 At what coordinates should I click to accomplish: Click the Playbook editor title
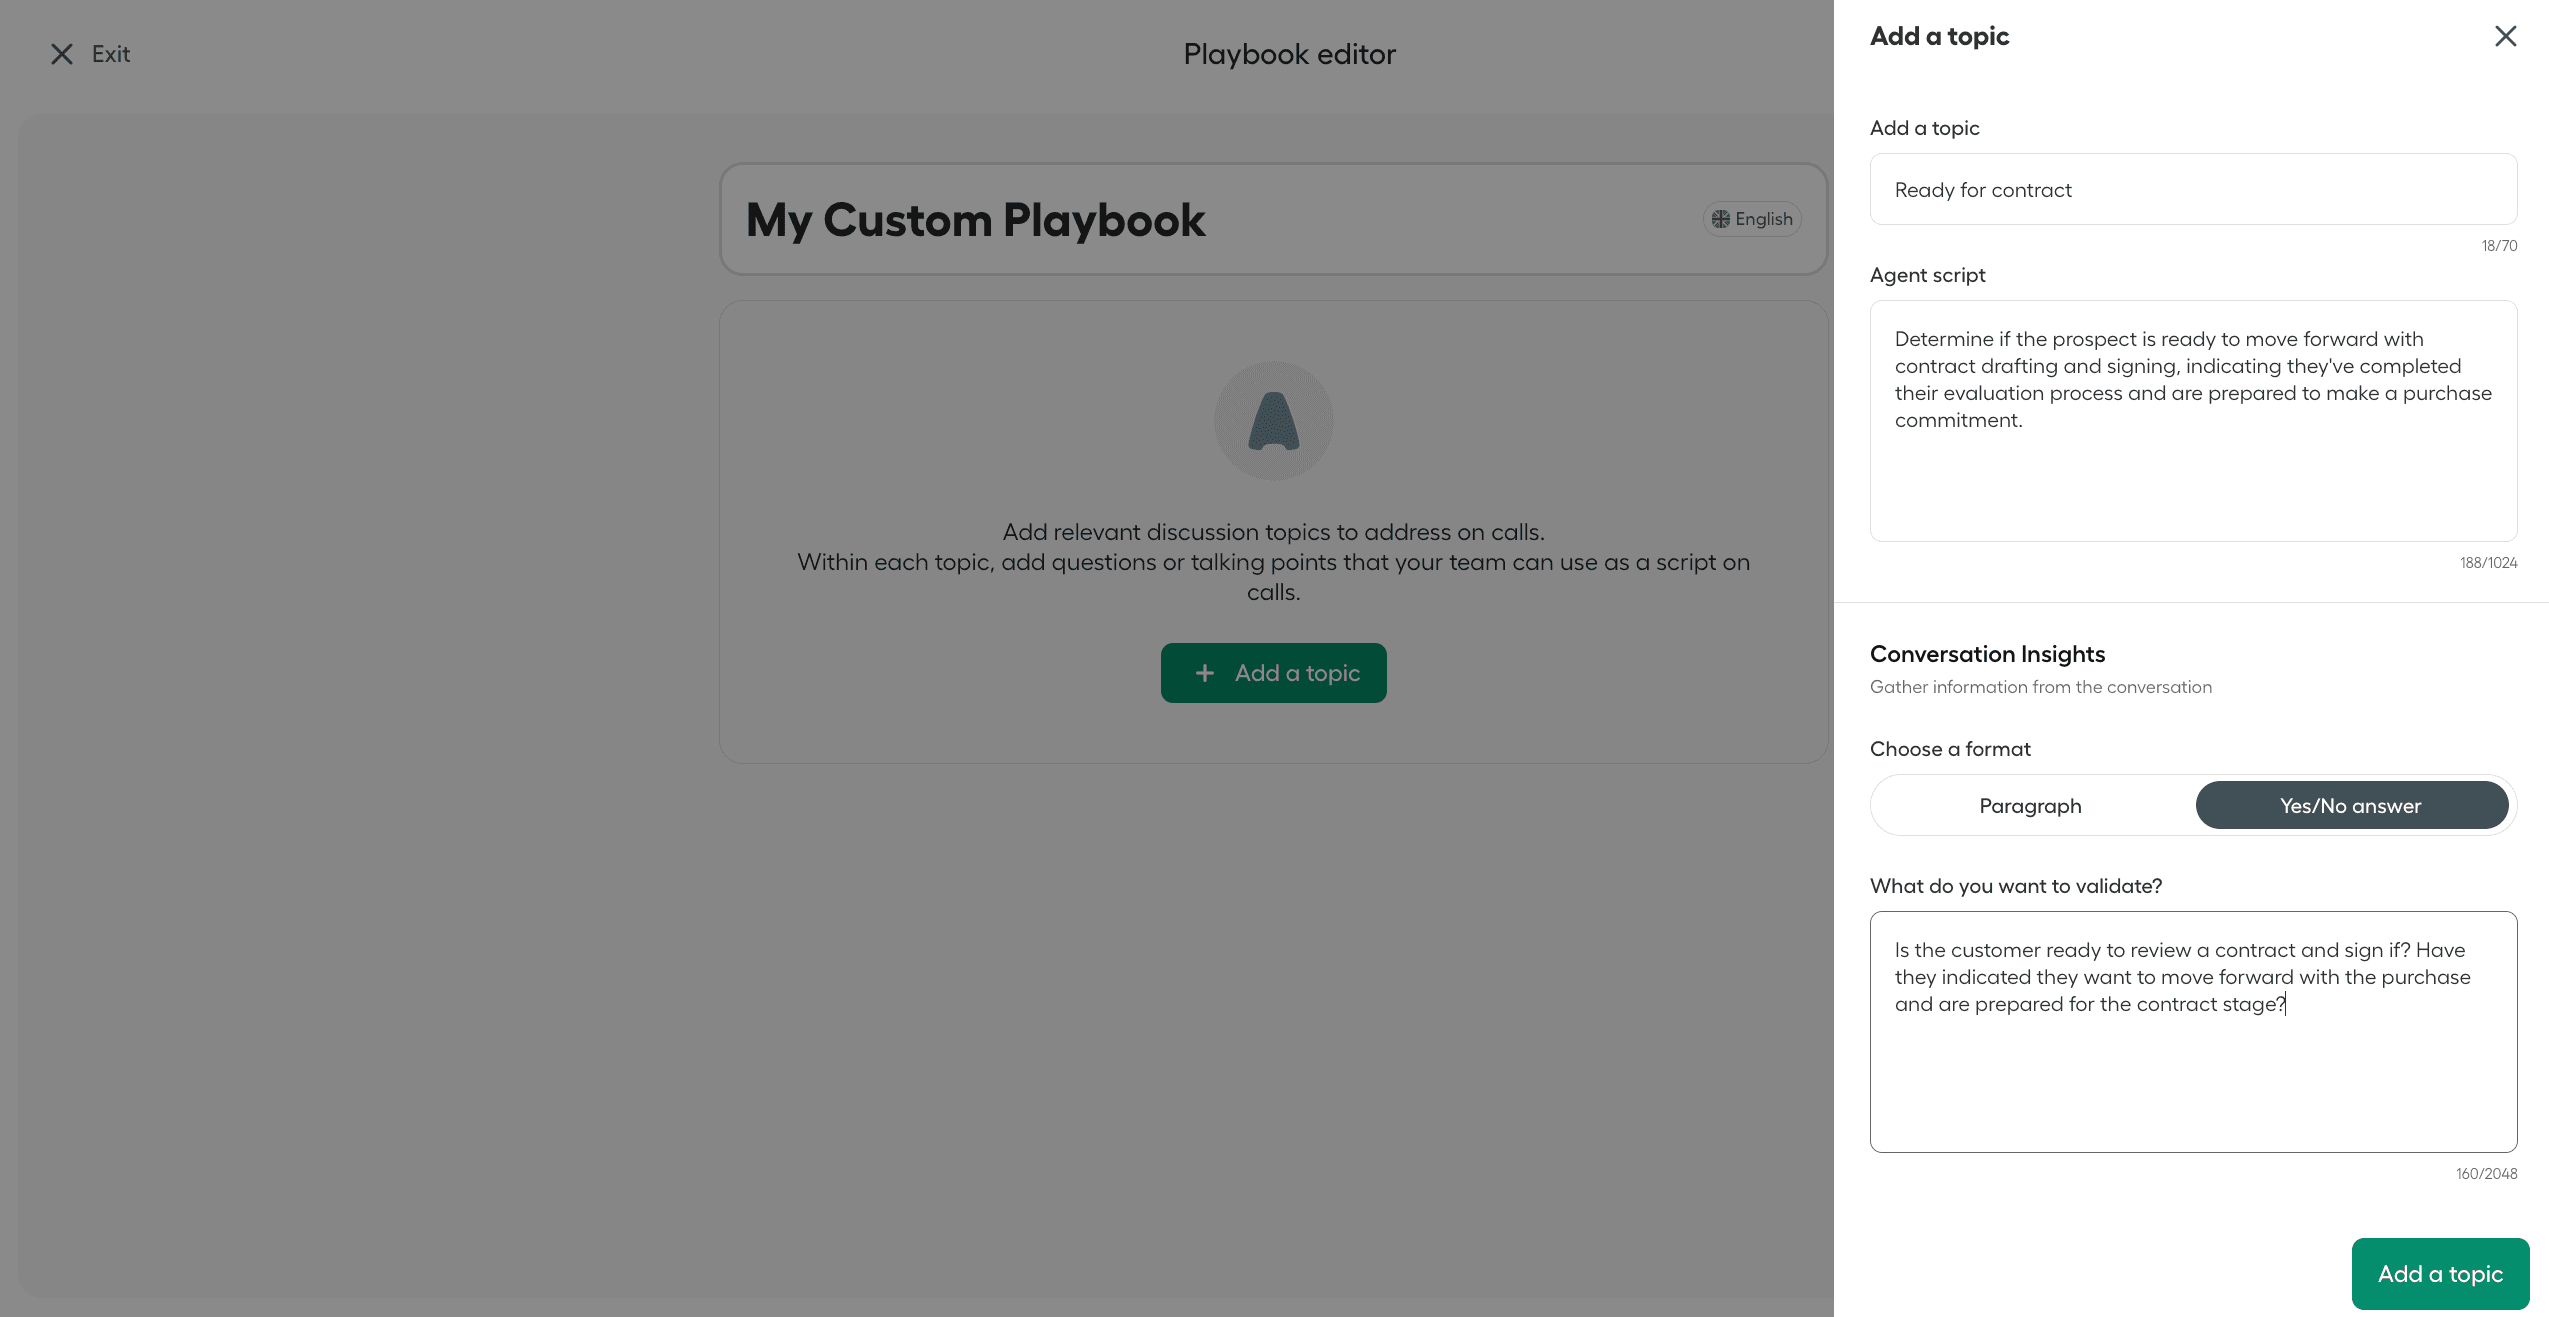click(x=1288, y=53)
